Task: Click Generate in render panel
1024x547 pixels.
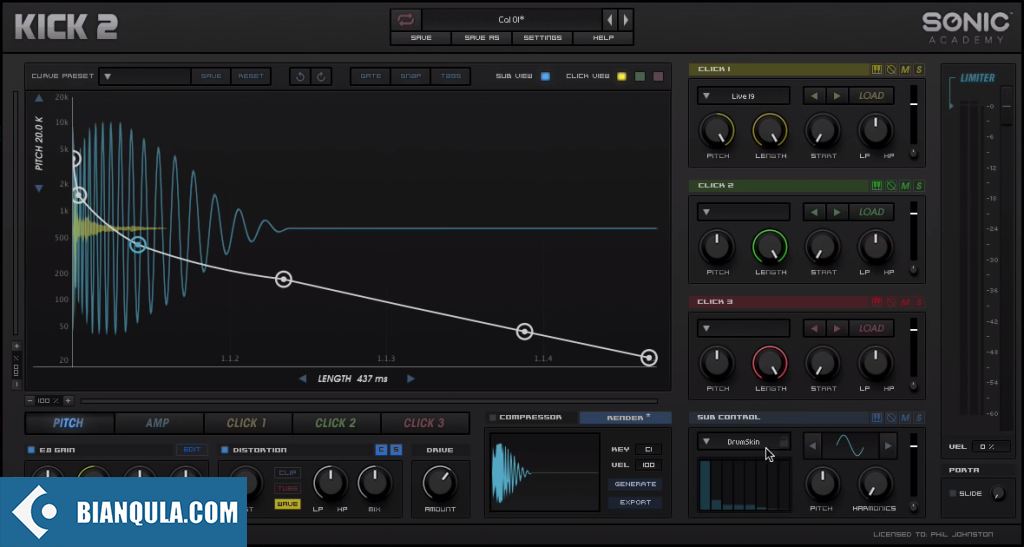Action: point(635,484)
